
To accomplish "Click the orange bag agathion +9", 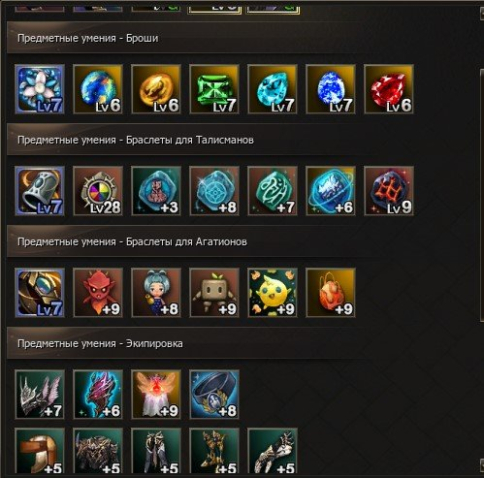I will point(330,293).
